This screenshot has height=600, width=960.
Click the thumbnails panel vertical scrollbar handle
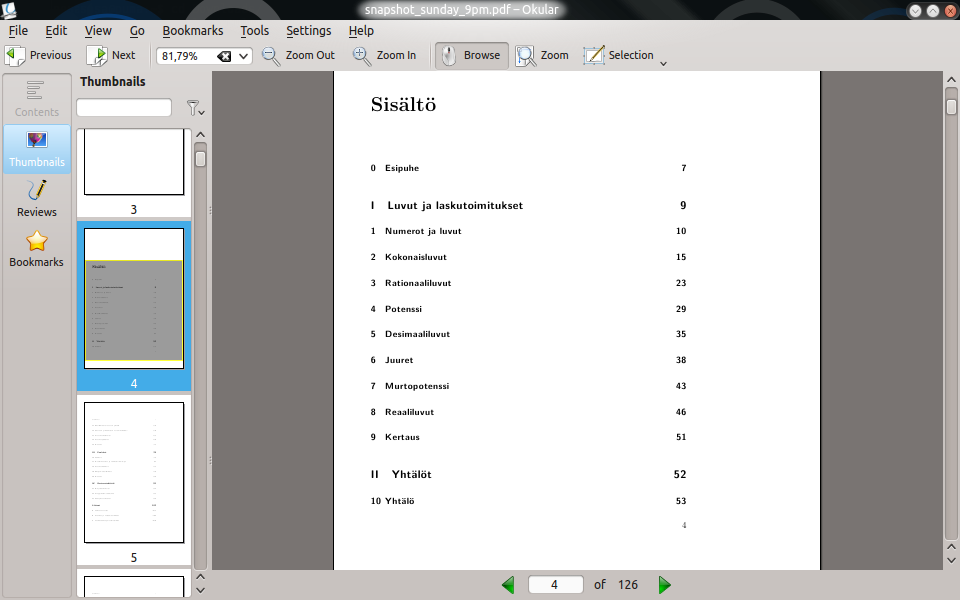tap(200, 159)
